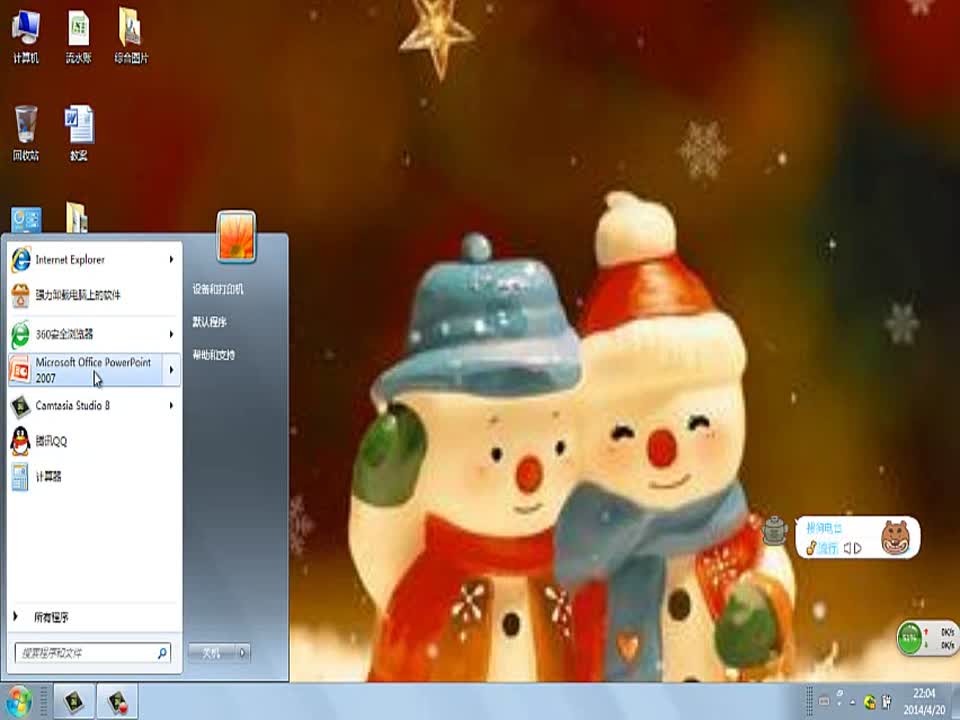
Task: Open Microsoft Office PowerPoint 2007 from Start menu
Action: pos(92,369)
